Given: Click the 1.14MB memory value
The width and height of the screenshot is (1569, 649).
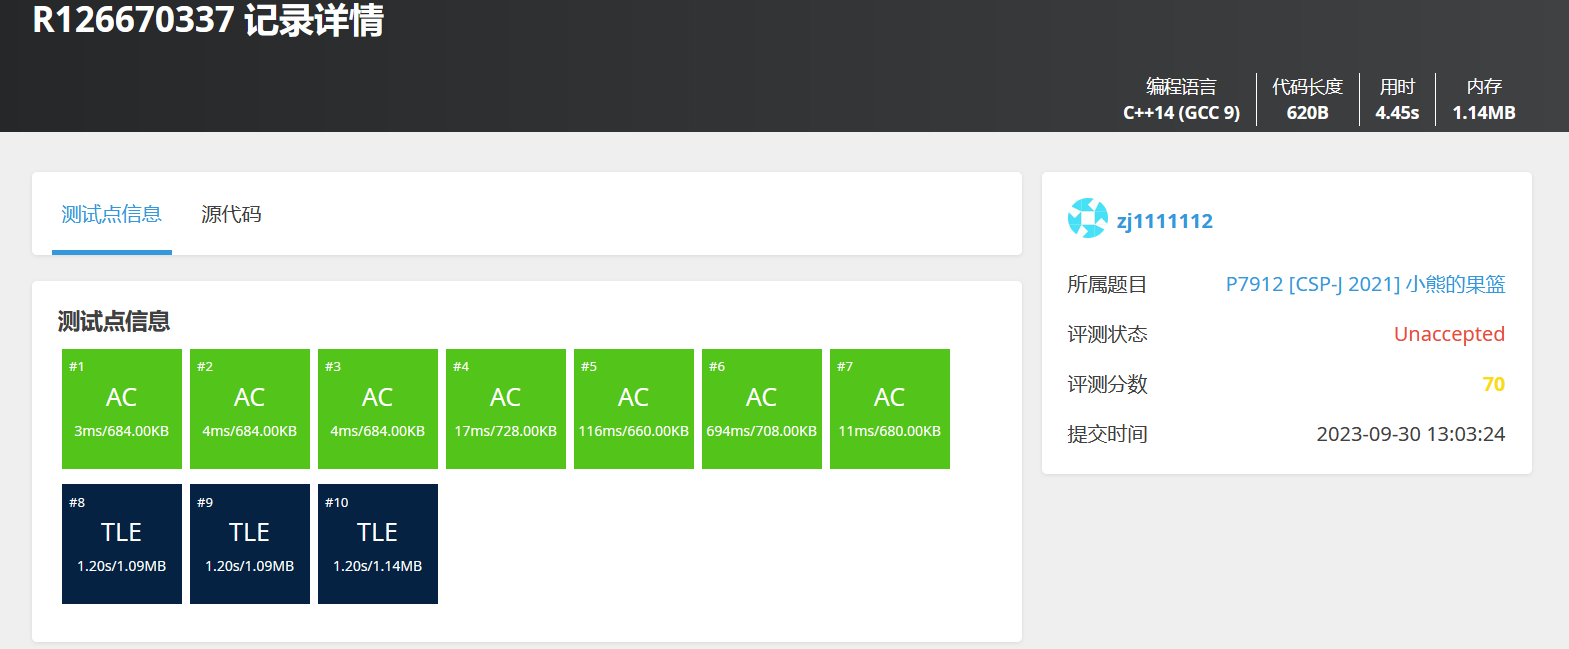Looking at the screenshot, I should click(x=1484, y=113).
